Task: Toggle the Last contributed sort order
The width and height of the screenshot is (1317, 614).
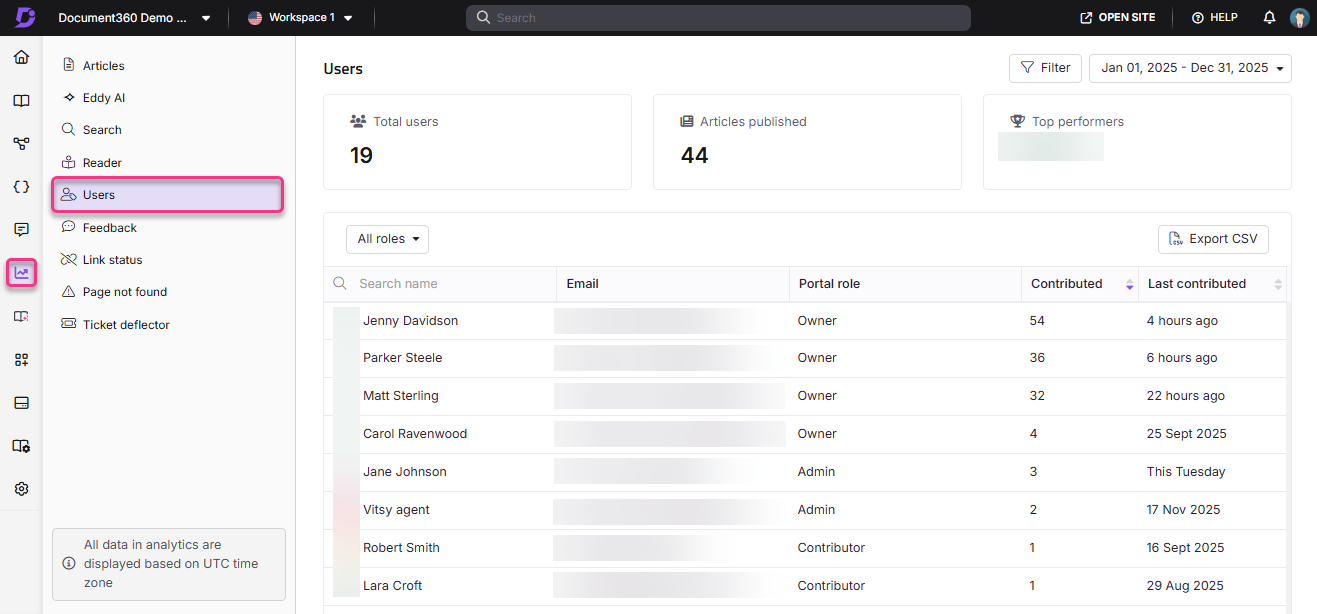Action: pyautogui.click(x=1278, y=284)
